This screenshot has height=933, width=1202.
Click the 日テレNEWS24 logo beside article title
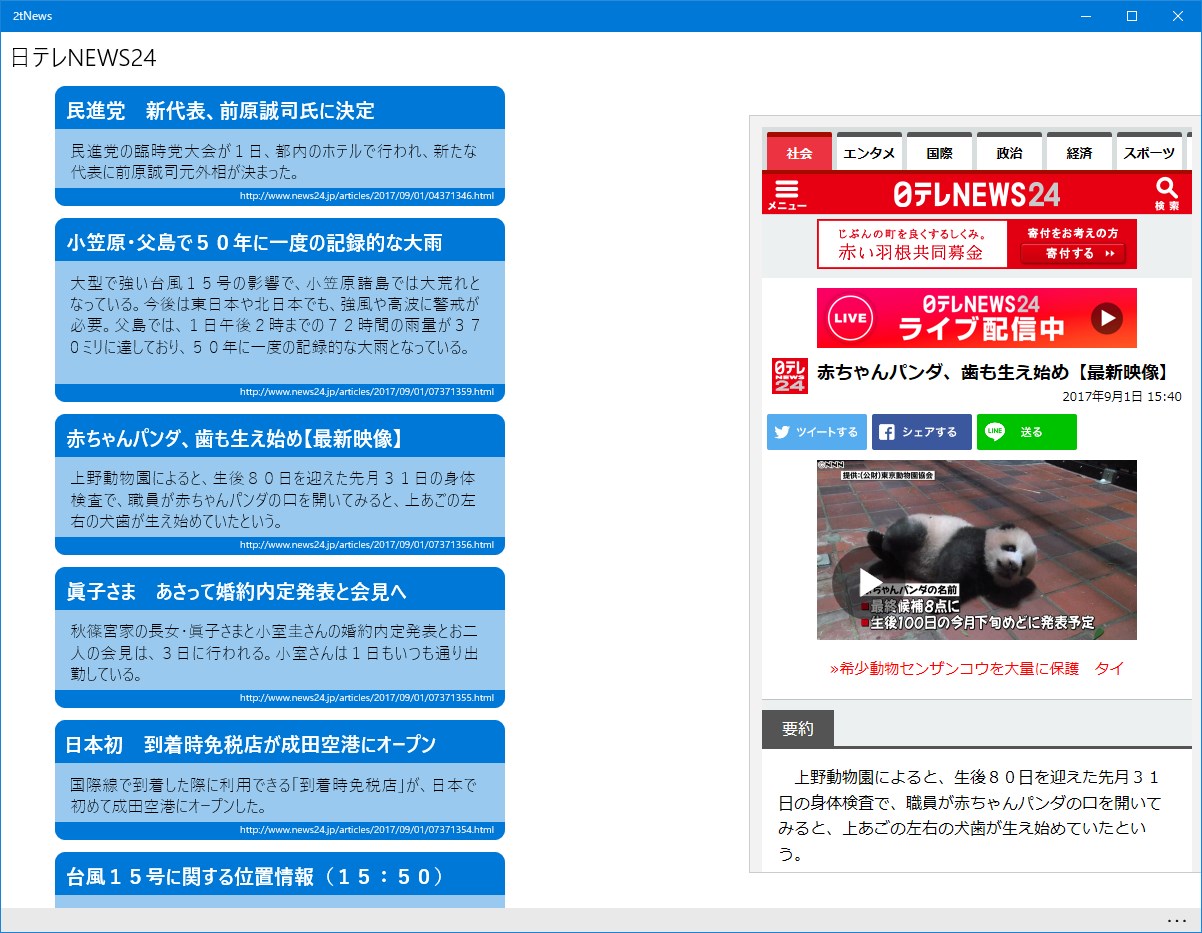coord(789,375)
